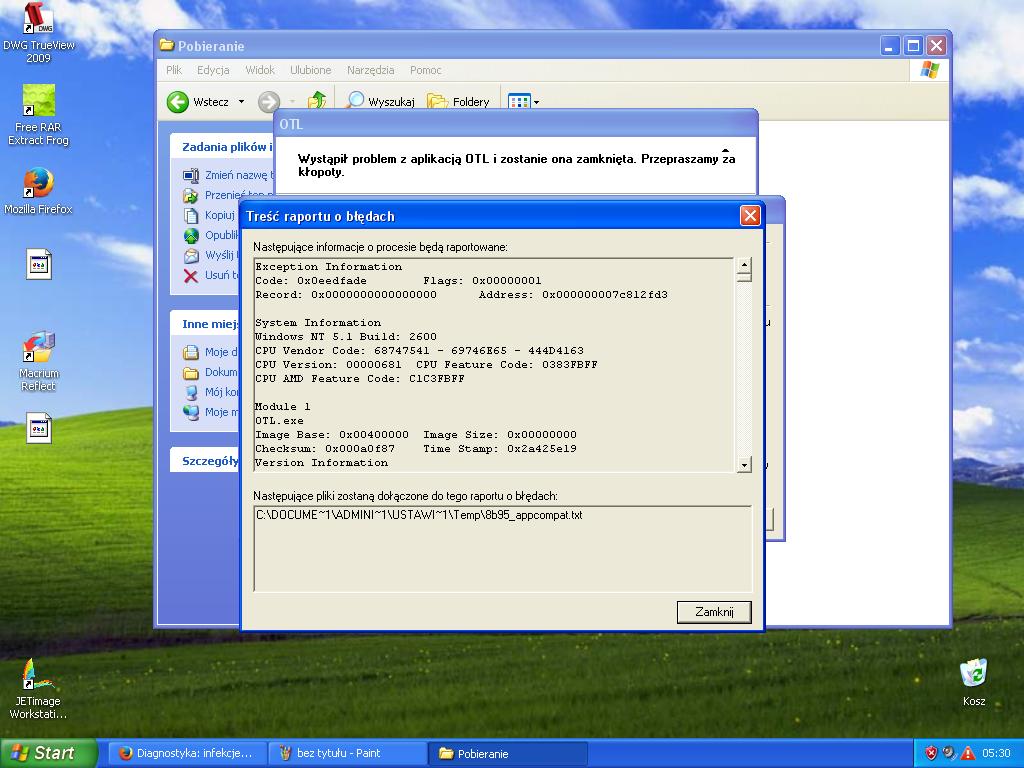Open the Widok menu
This screenshot has width=1024, height=768.
coord(260,70)
